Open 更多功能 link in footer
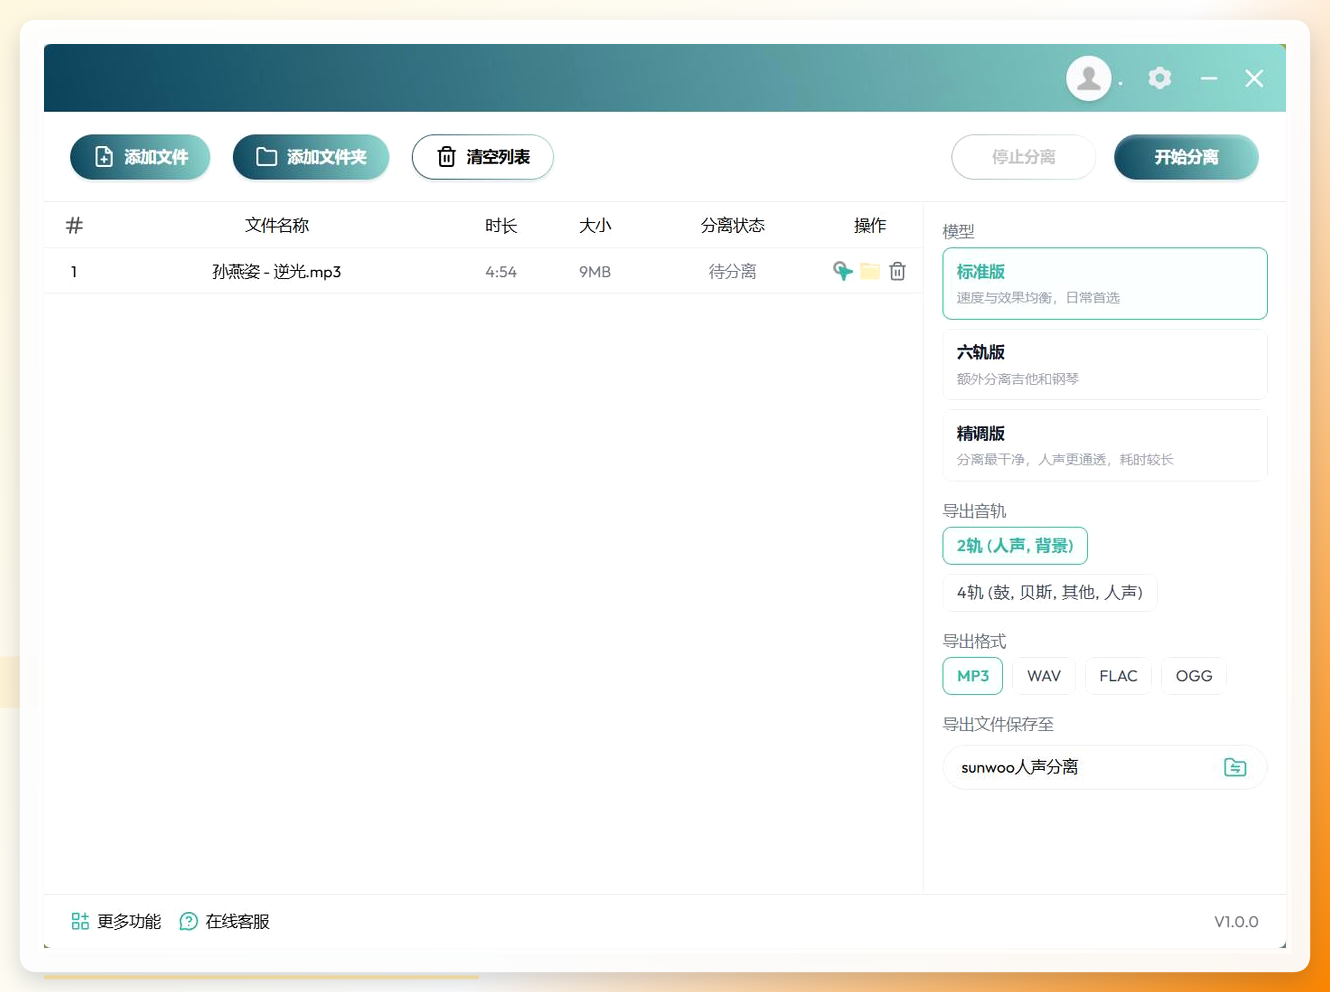The width and height of the screenshot is (1330, 992). pyautogui.click(x=129, y=921)
